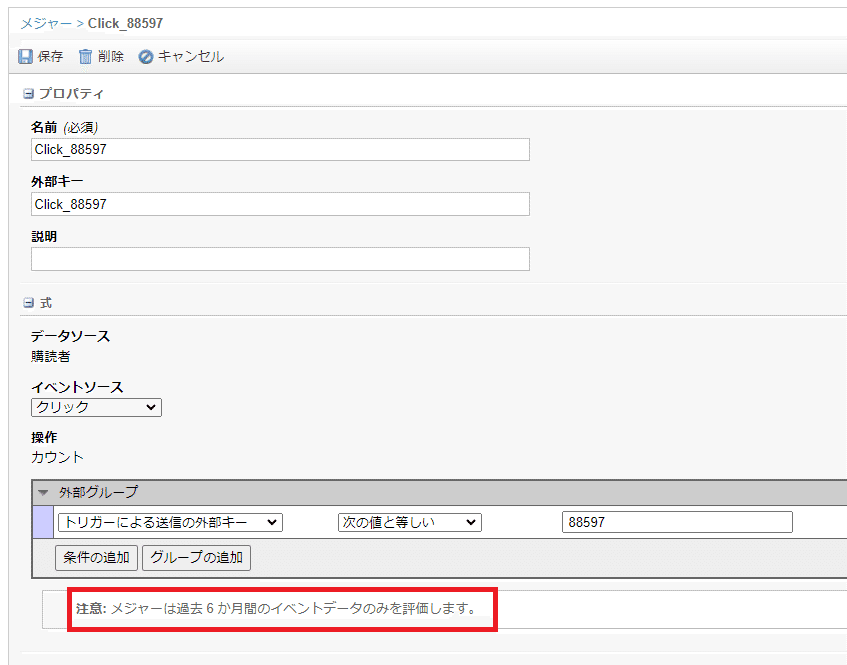Click the Click_88597 breadcrumb title

pyautogui.click(x=125, y=23)
